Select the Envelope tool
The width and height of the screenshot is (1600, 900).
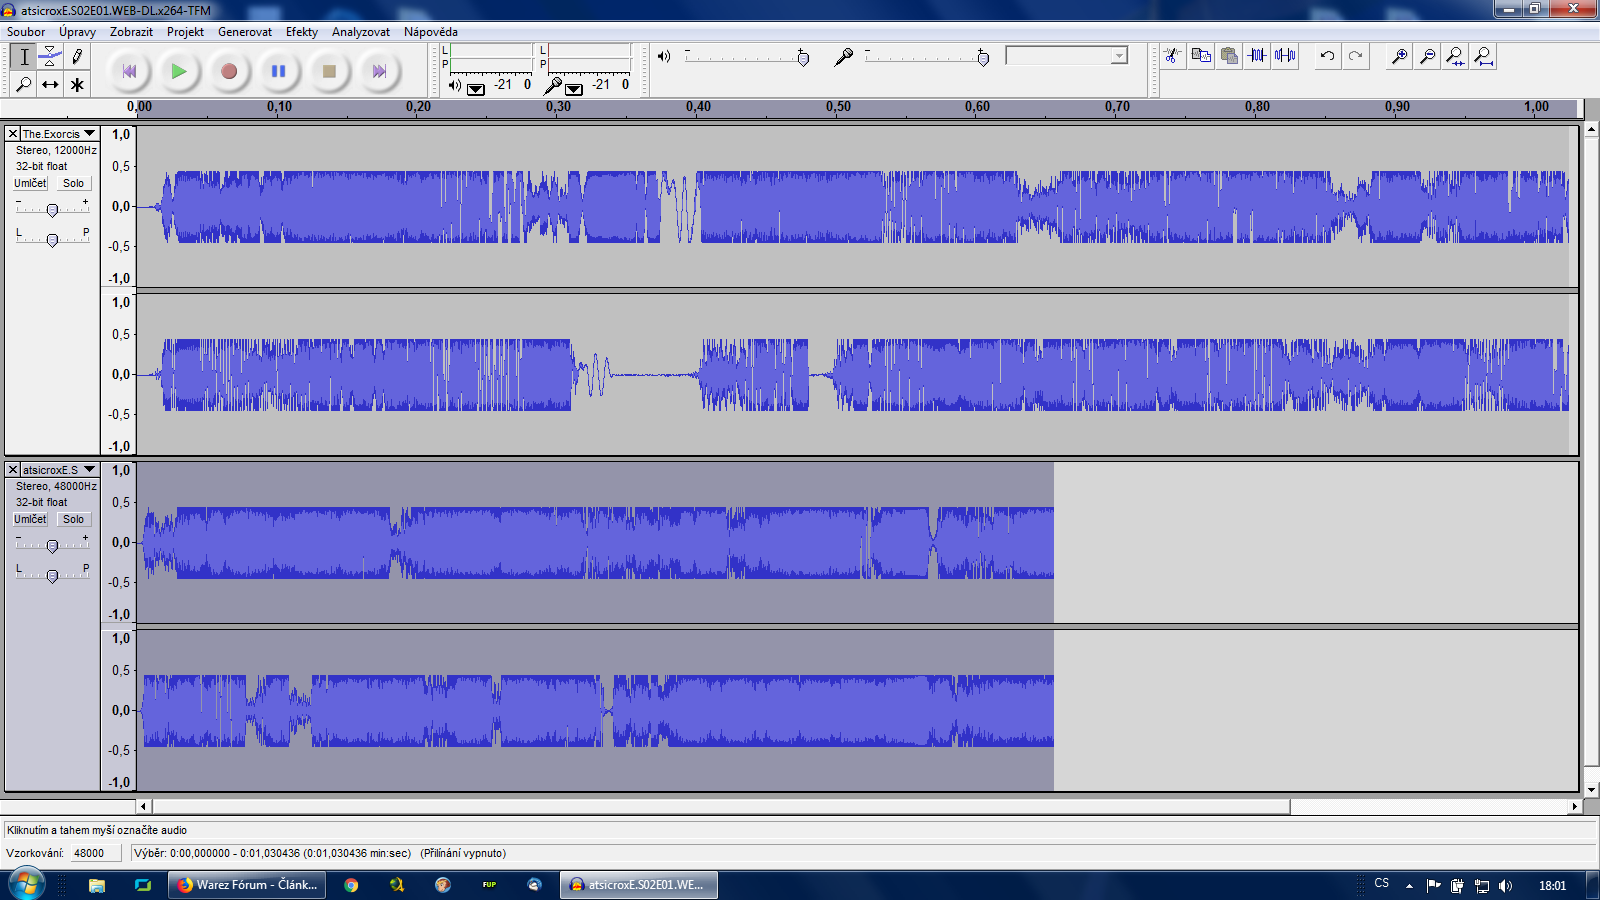[x=50, y=57]
